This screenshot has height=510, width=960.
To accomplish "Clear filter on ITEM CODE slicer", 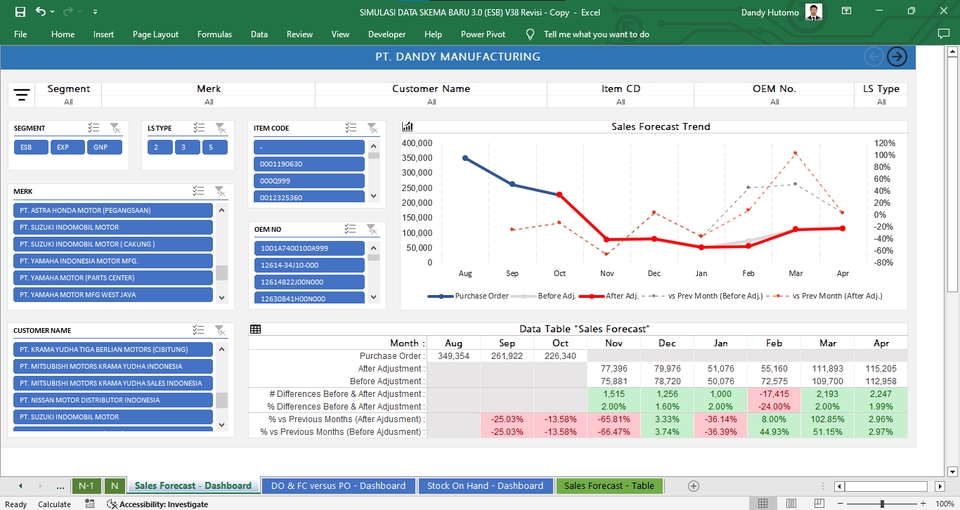I will (x=372, y=127).
